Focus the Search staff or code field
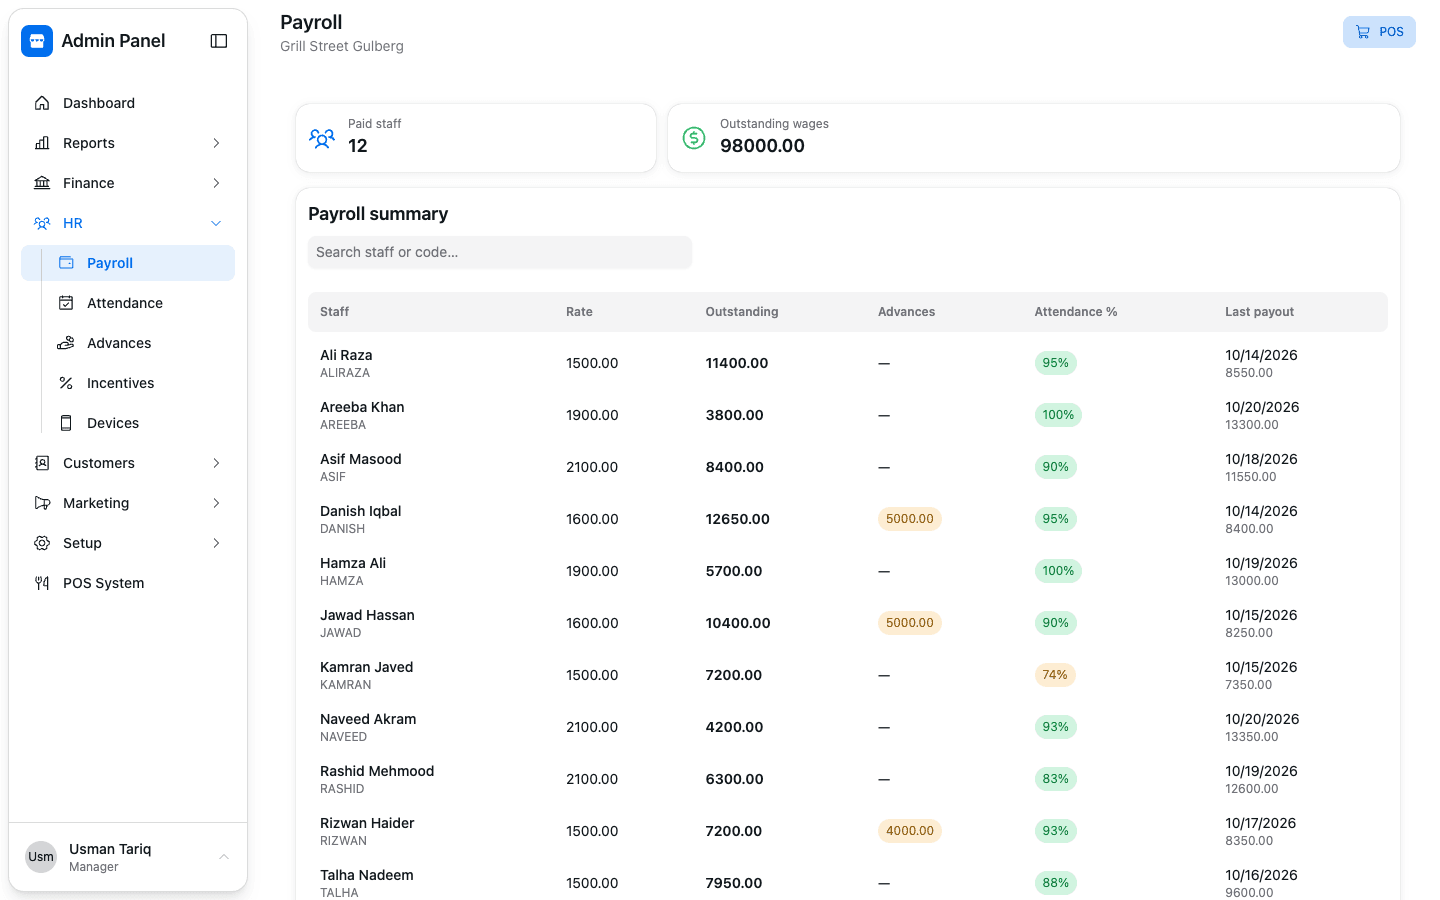 500,252
